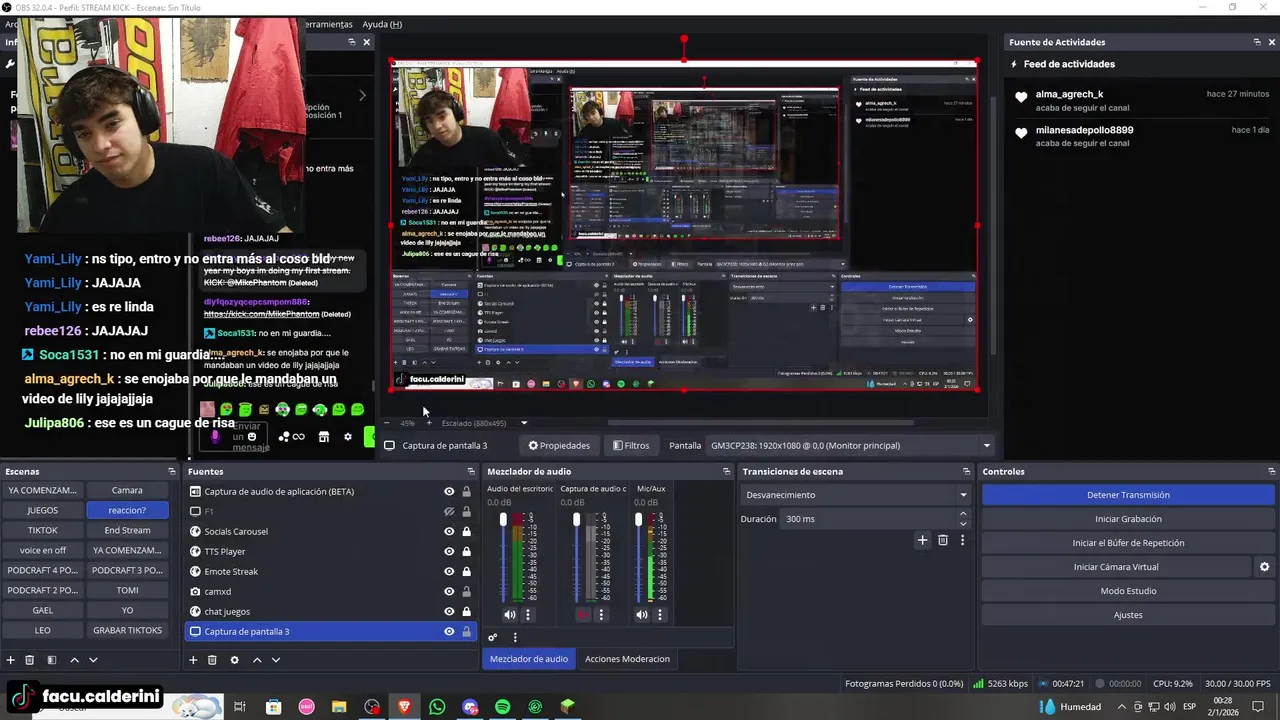Add a scene transition with plus icon
This screenshot has width=1280, height=720.
[922, 540]
